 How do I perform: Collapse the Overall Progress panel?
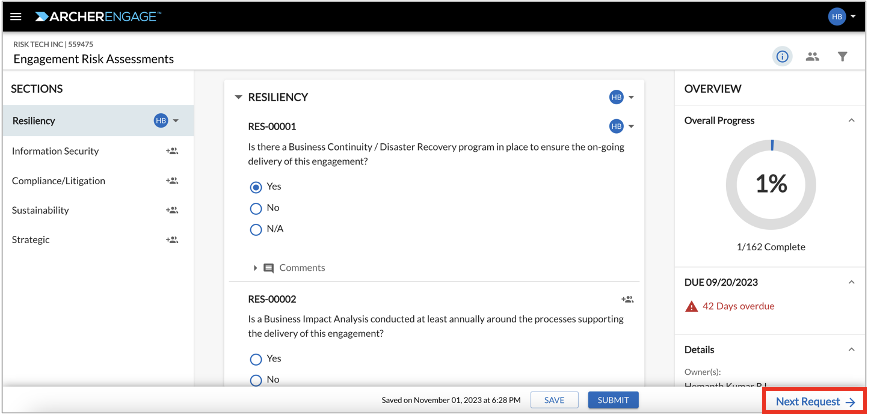[x=852, y=120]
